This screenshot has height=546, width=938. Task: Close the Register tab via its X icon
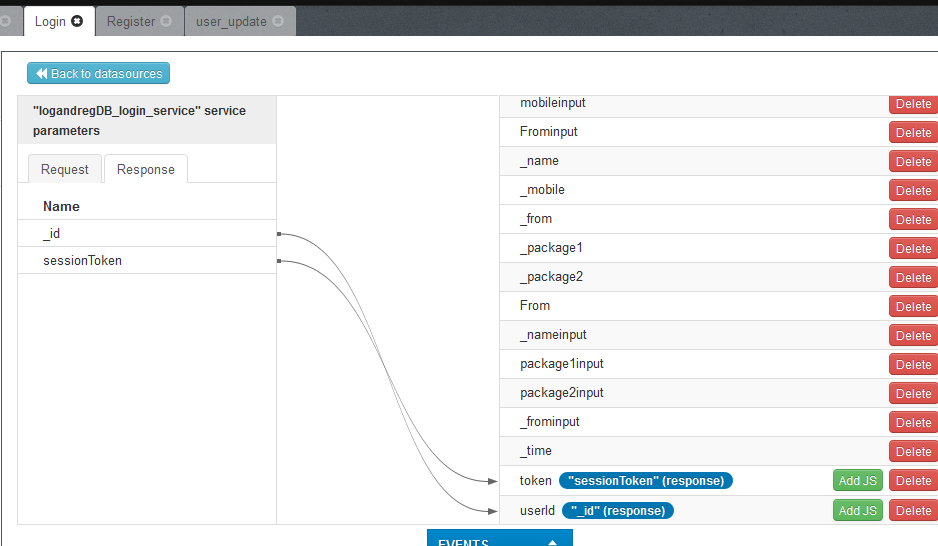pos(166,21)
